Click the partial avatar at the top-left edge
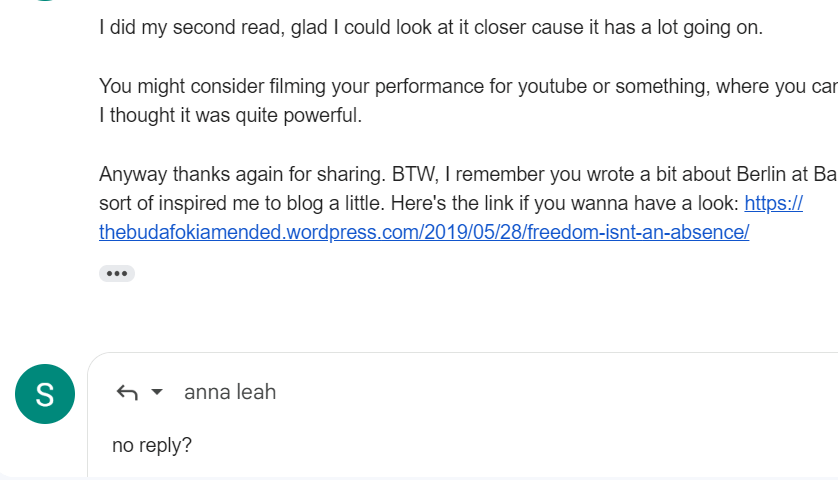 [x=45, y=3]
